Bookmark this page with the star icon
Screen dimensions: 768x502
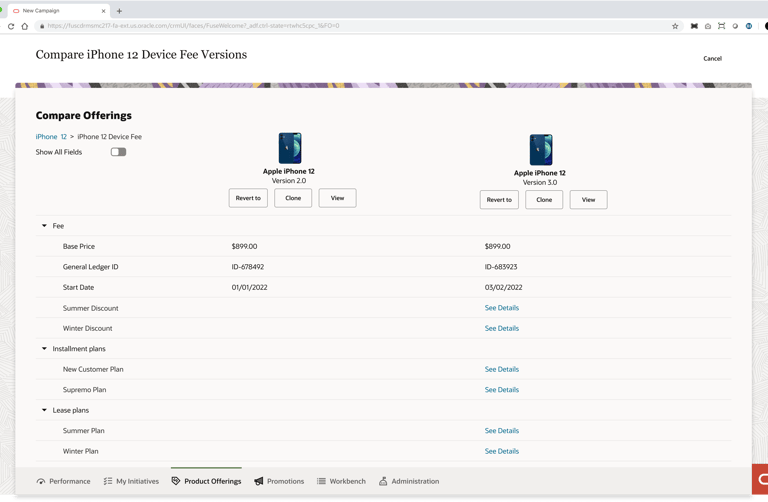[x=675, y=26]
